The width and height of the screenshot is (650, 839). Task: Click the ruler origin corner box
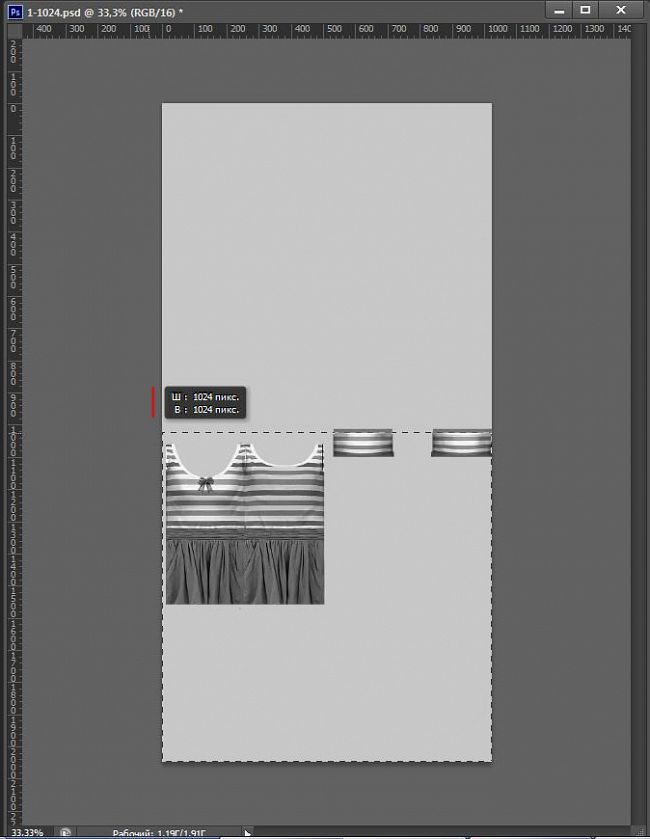[x=13, y=30]
